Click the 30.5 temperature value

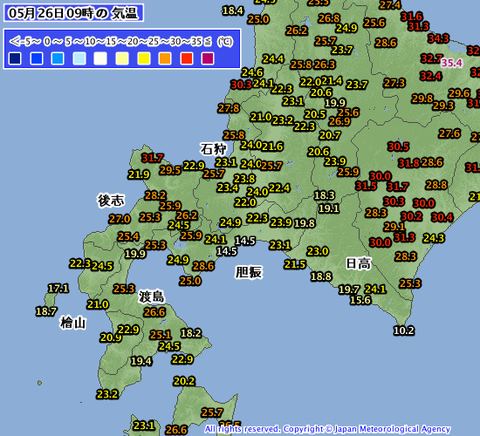(x=398, y=146)
